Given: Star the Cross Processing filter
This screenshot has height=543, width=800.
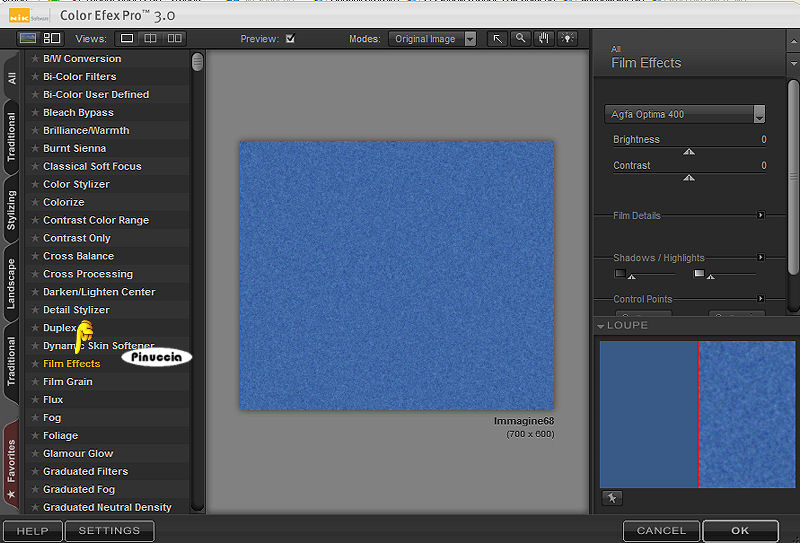Looking at the screenshot, I should pyautogui.click(x=35, y=274).
